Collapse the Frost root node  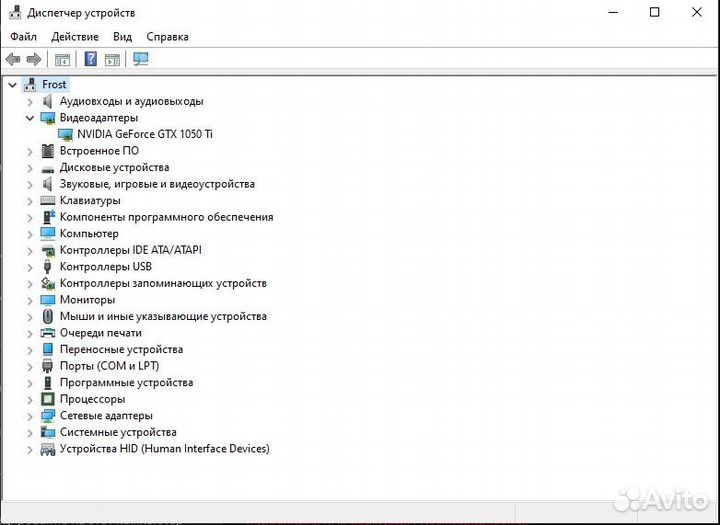[12, 85]
